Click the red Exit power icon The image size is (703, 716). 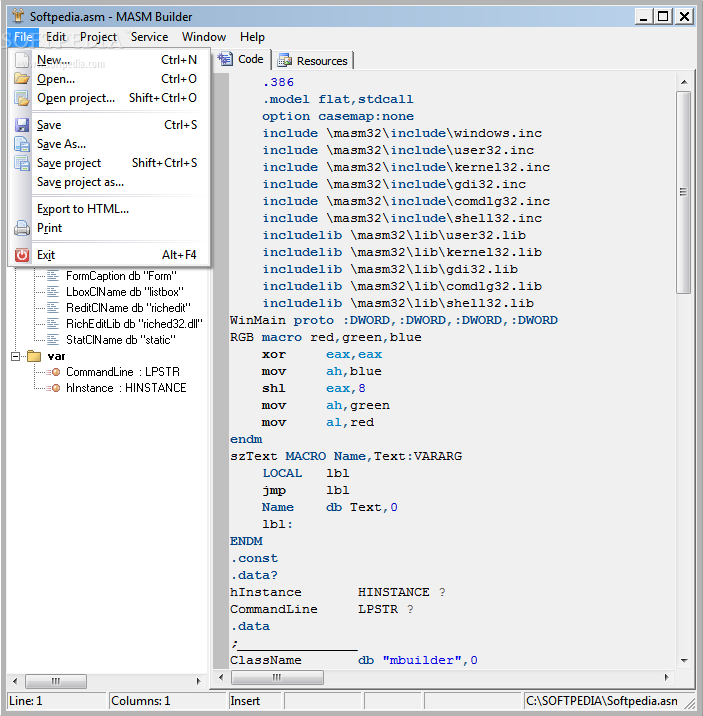click(x=21, y=255)
